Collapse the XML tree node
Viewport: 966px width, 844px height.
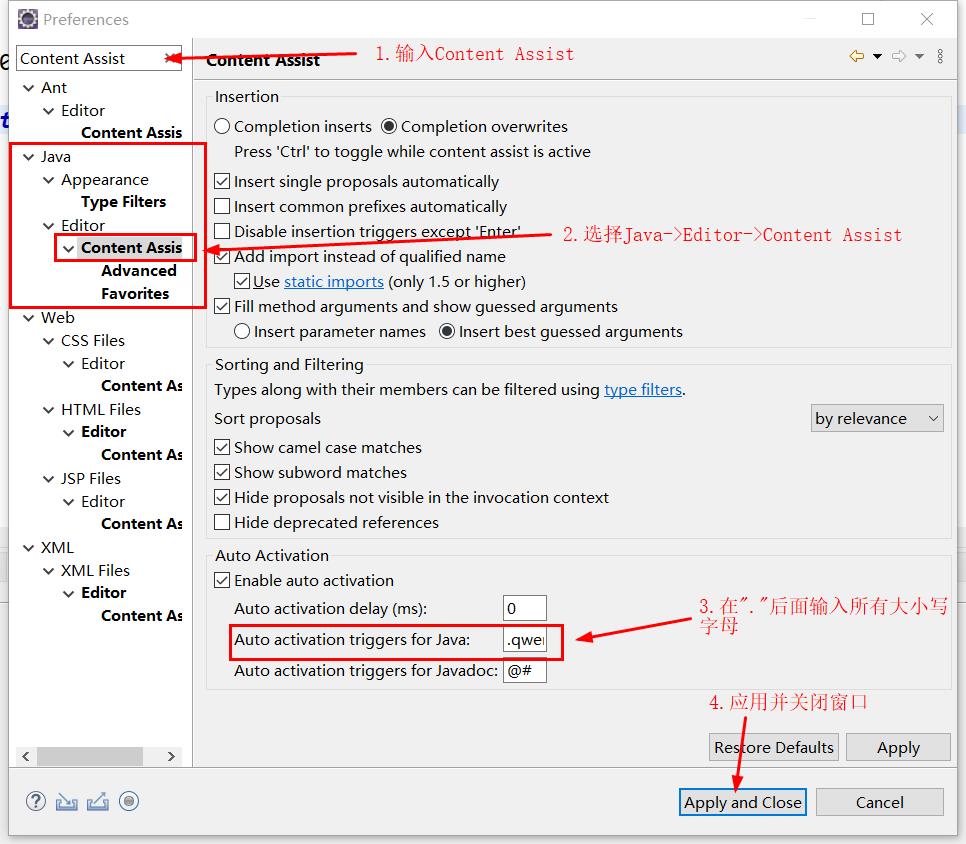tap(28, 548)
